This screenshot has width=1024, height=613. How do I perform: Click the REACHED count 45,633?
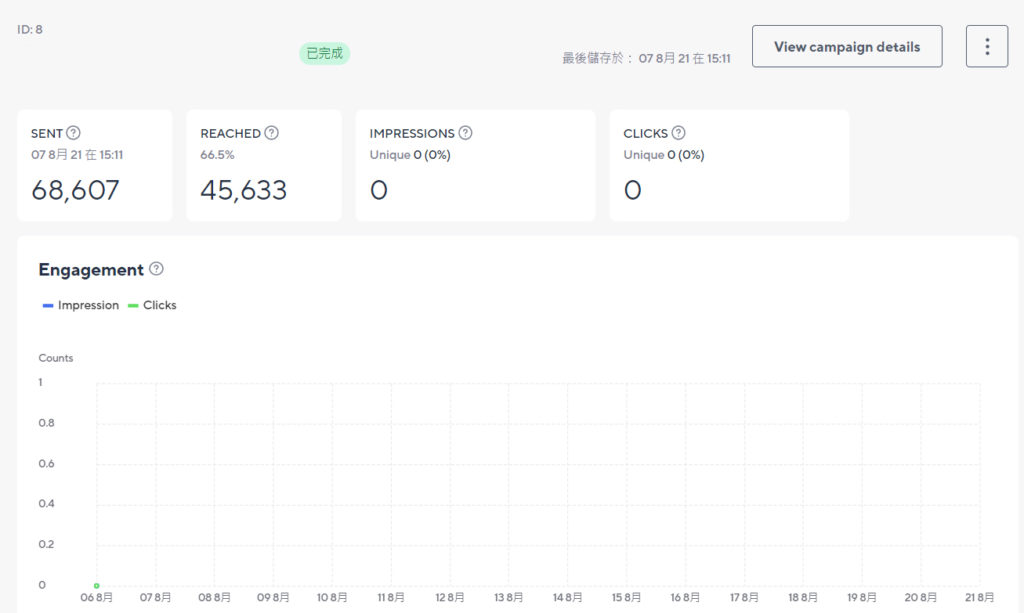coord(243,190)
